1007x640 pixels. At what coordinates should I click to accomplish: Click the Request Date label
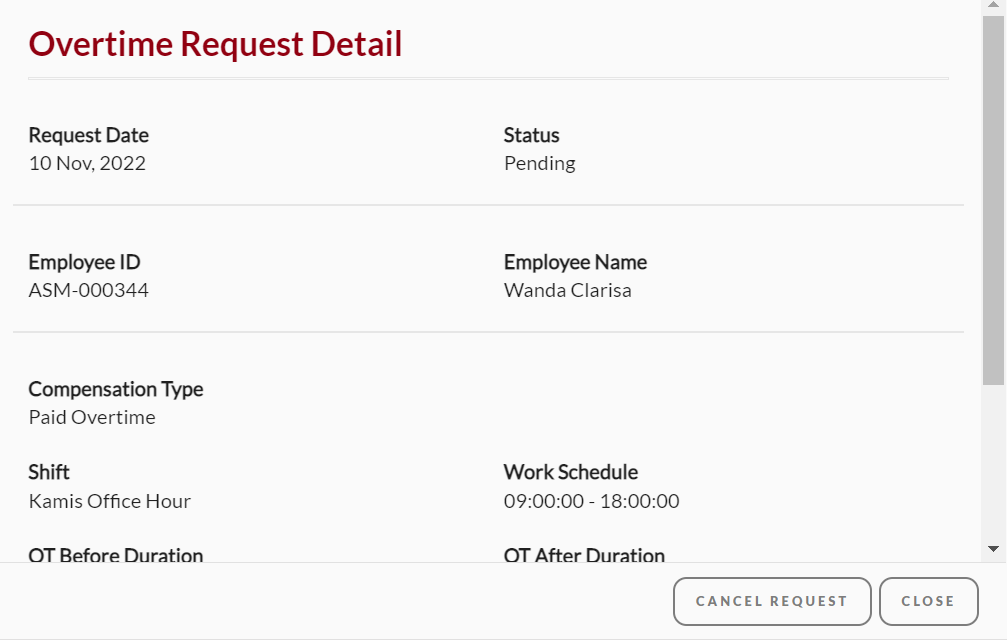(x=88, y=135)
